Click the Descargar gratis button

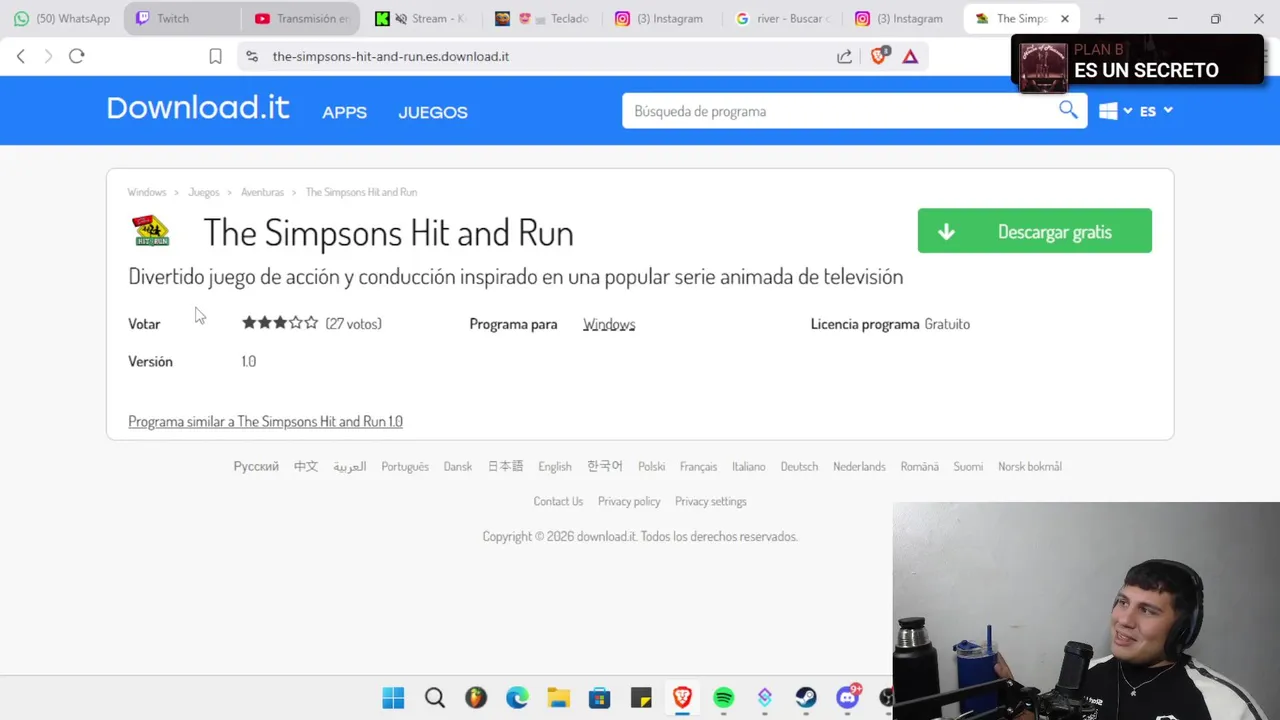[1035, 231]
